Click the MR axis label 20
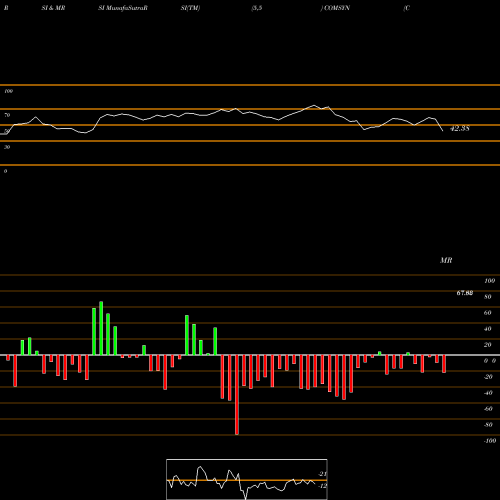Screen dimensions: 500x500 click(487, 345)
